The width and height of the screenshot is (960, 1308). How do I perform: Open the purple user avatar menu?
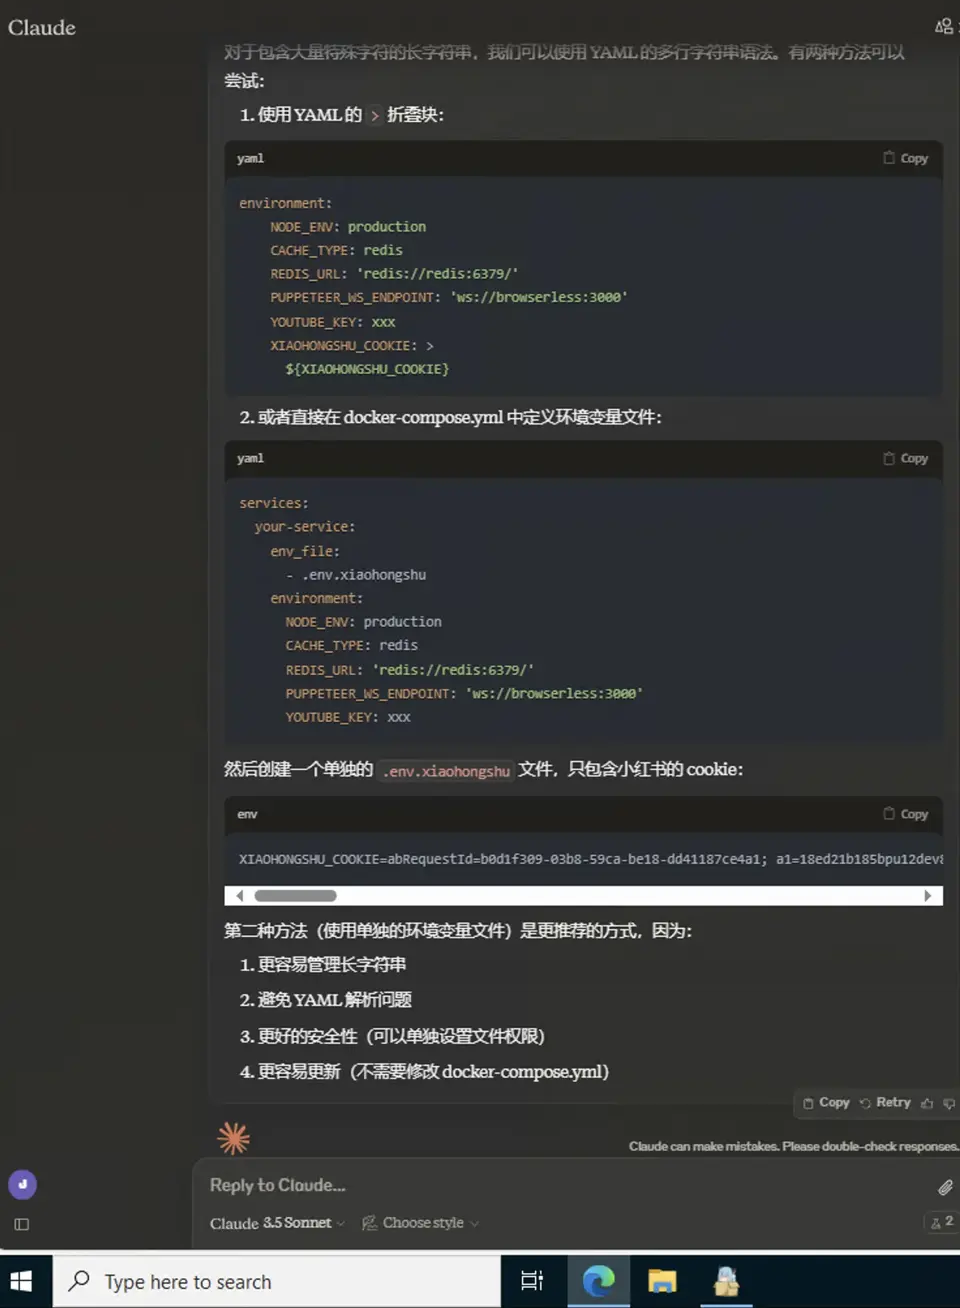tap(22, 1185)
